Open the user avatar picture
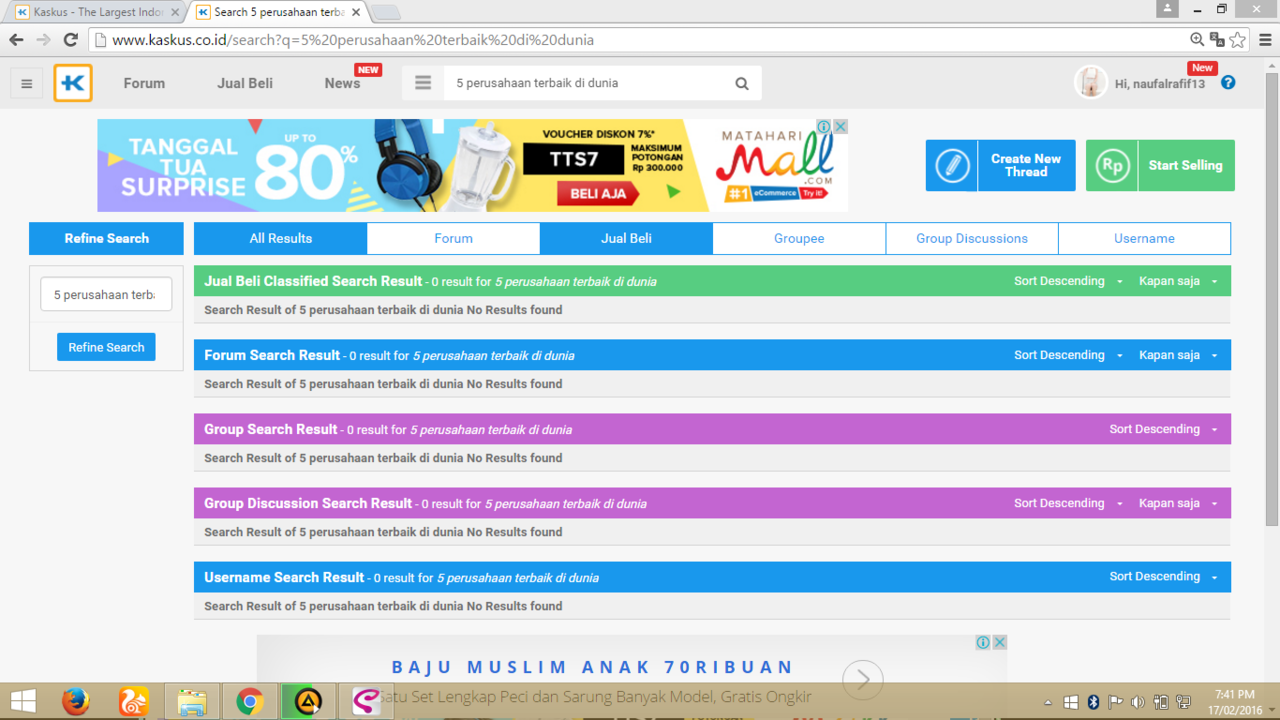This screenshot has width=1280, height=720. pyautogui.click(x=1090, y=83)
